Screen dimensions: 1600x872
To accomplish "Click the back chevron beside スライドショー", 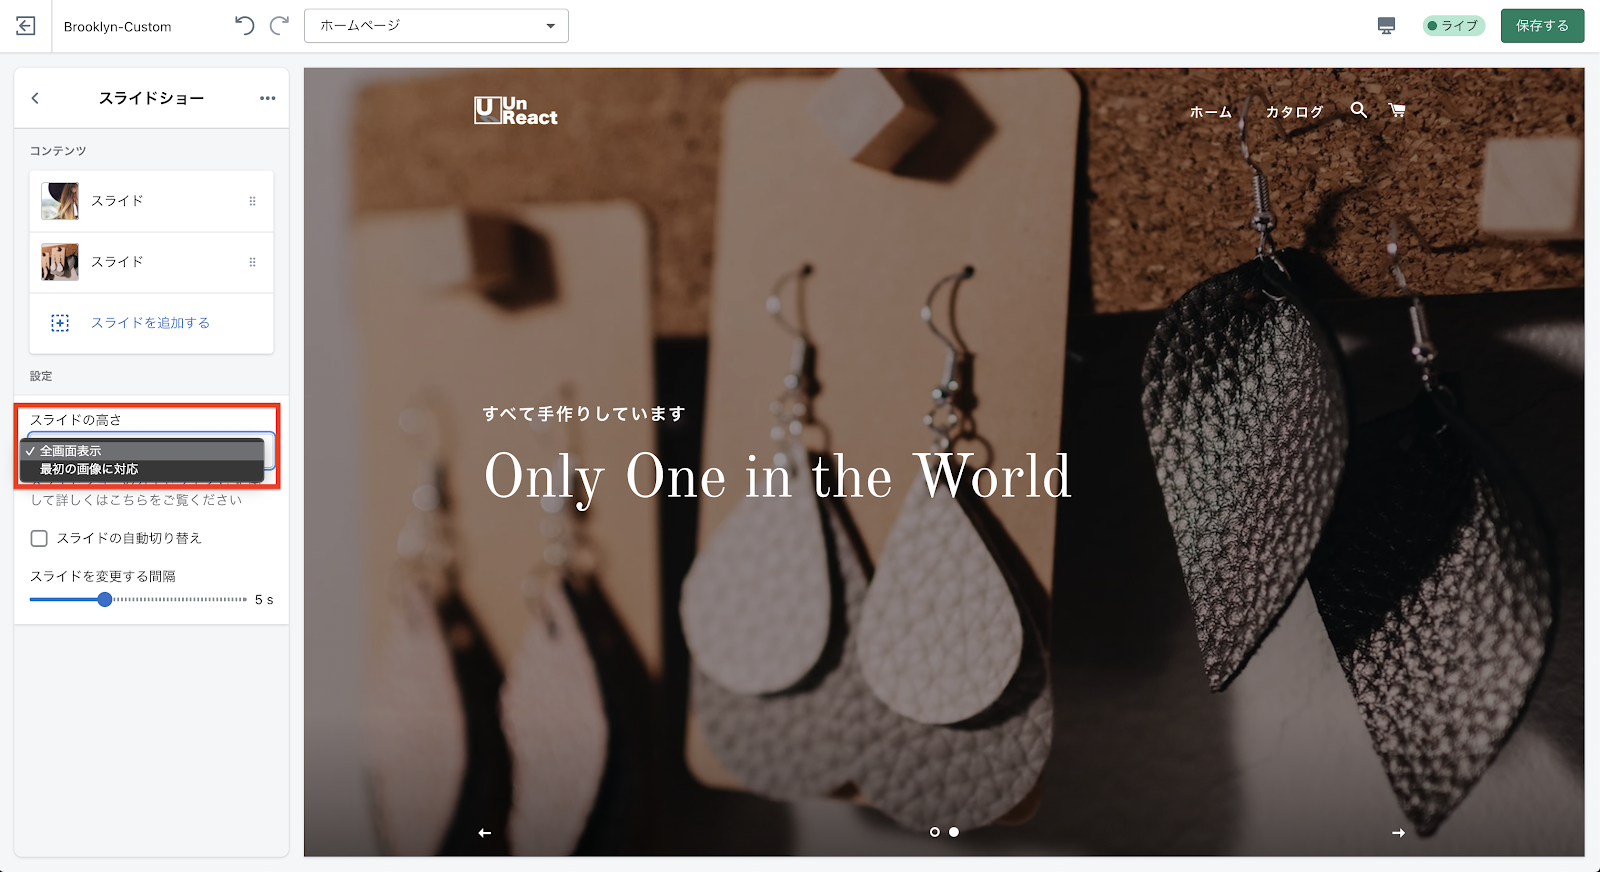I will pos(35,98).
